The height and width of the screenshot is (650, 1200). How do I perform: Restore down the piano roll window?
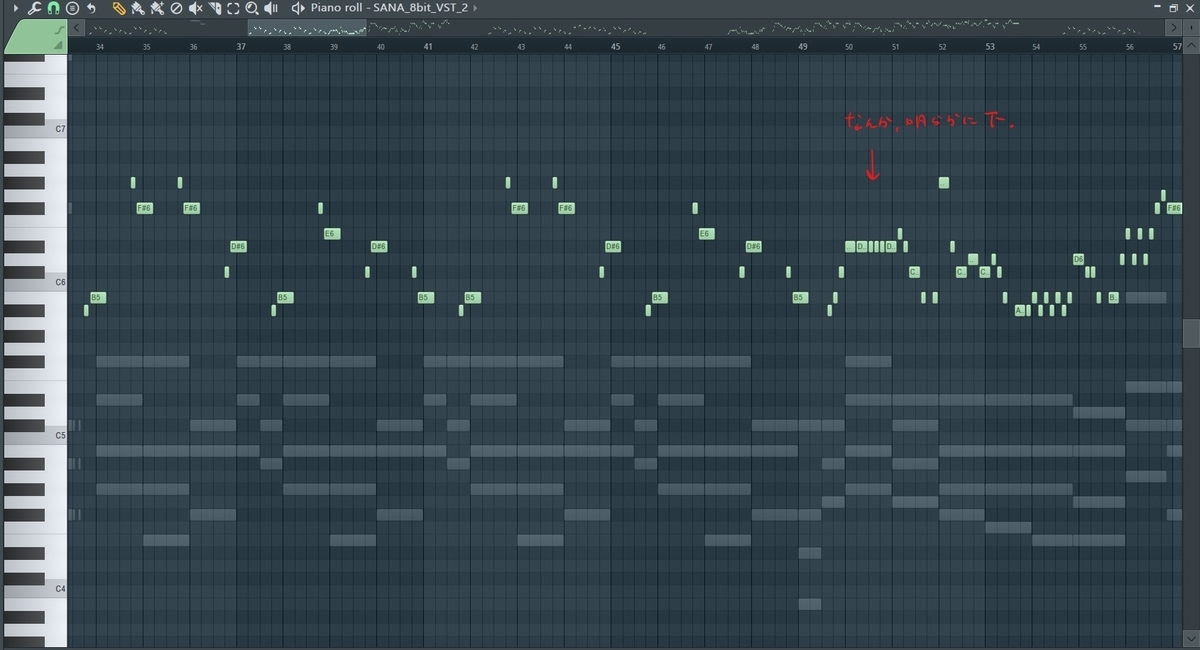1173,8
